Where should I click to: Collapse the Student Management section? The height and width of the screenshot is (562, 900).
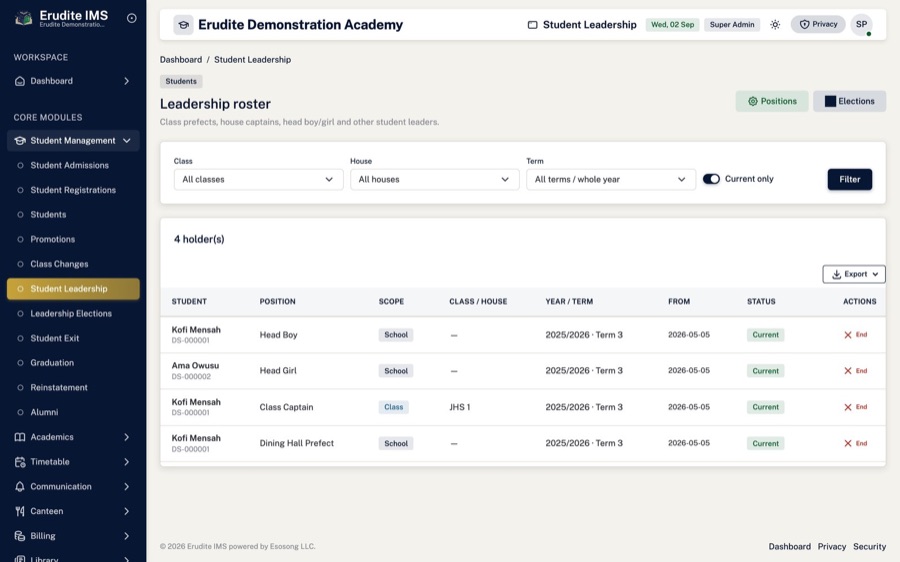(x=127, y=141)
